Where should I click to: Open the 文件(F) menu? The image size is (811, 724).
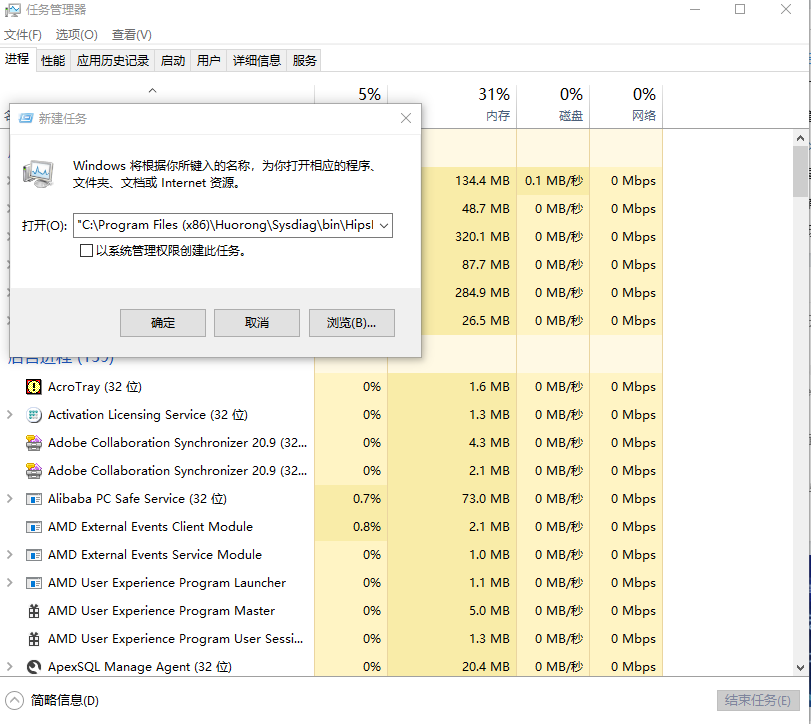(x=23, y=35)
